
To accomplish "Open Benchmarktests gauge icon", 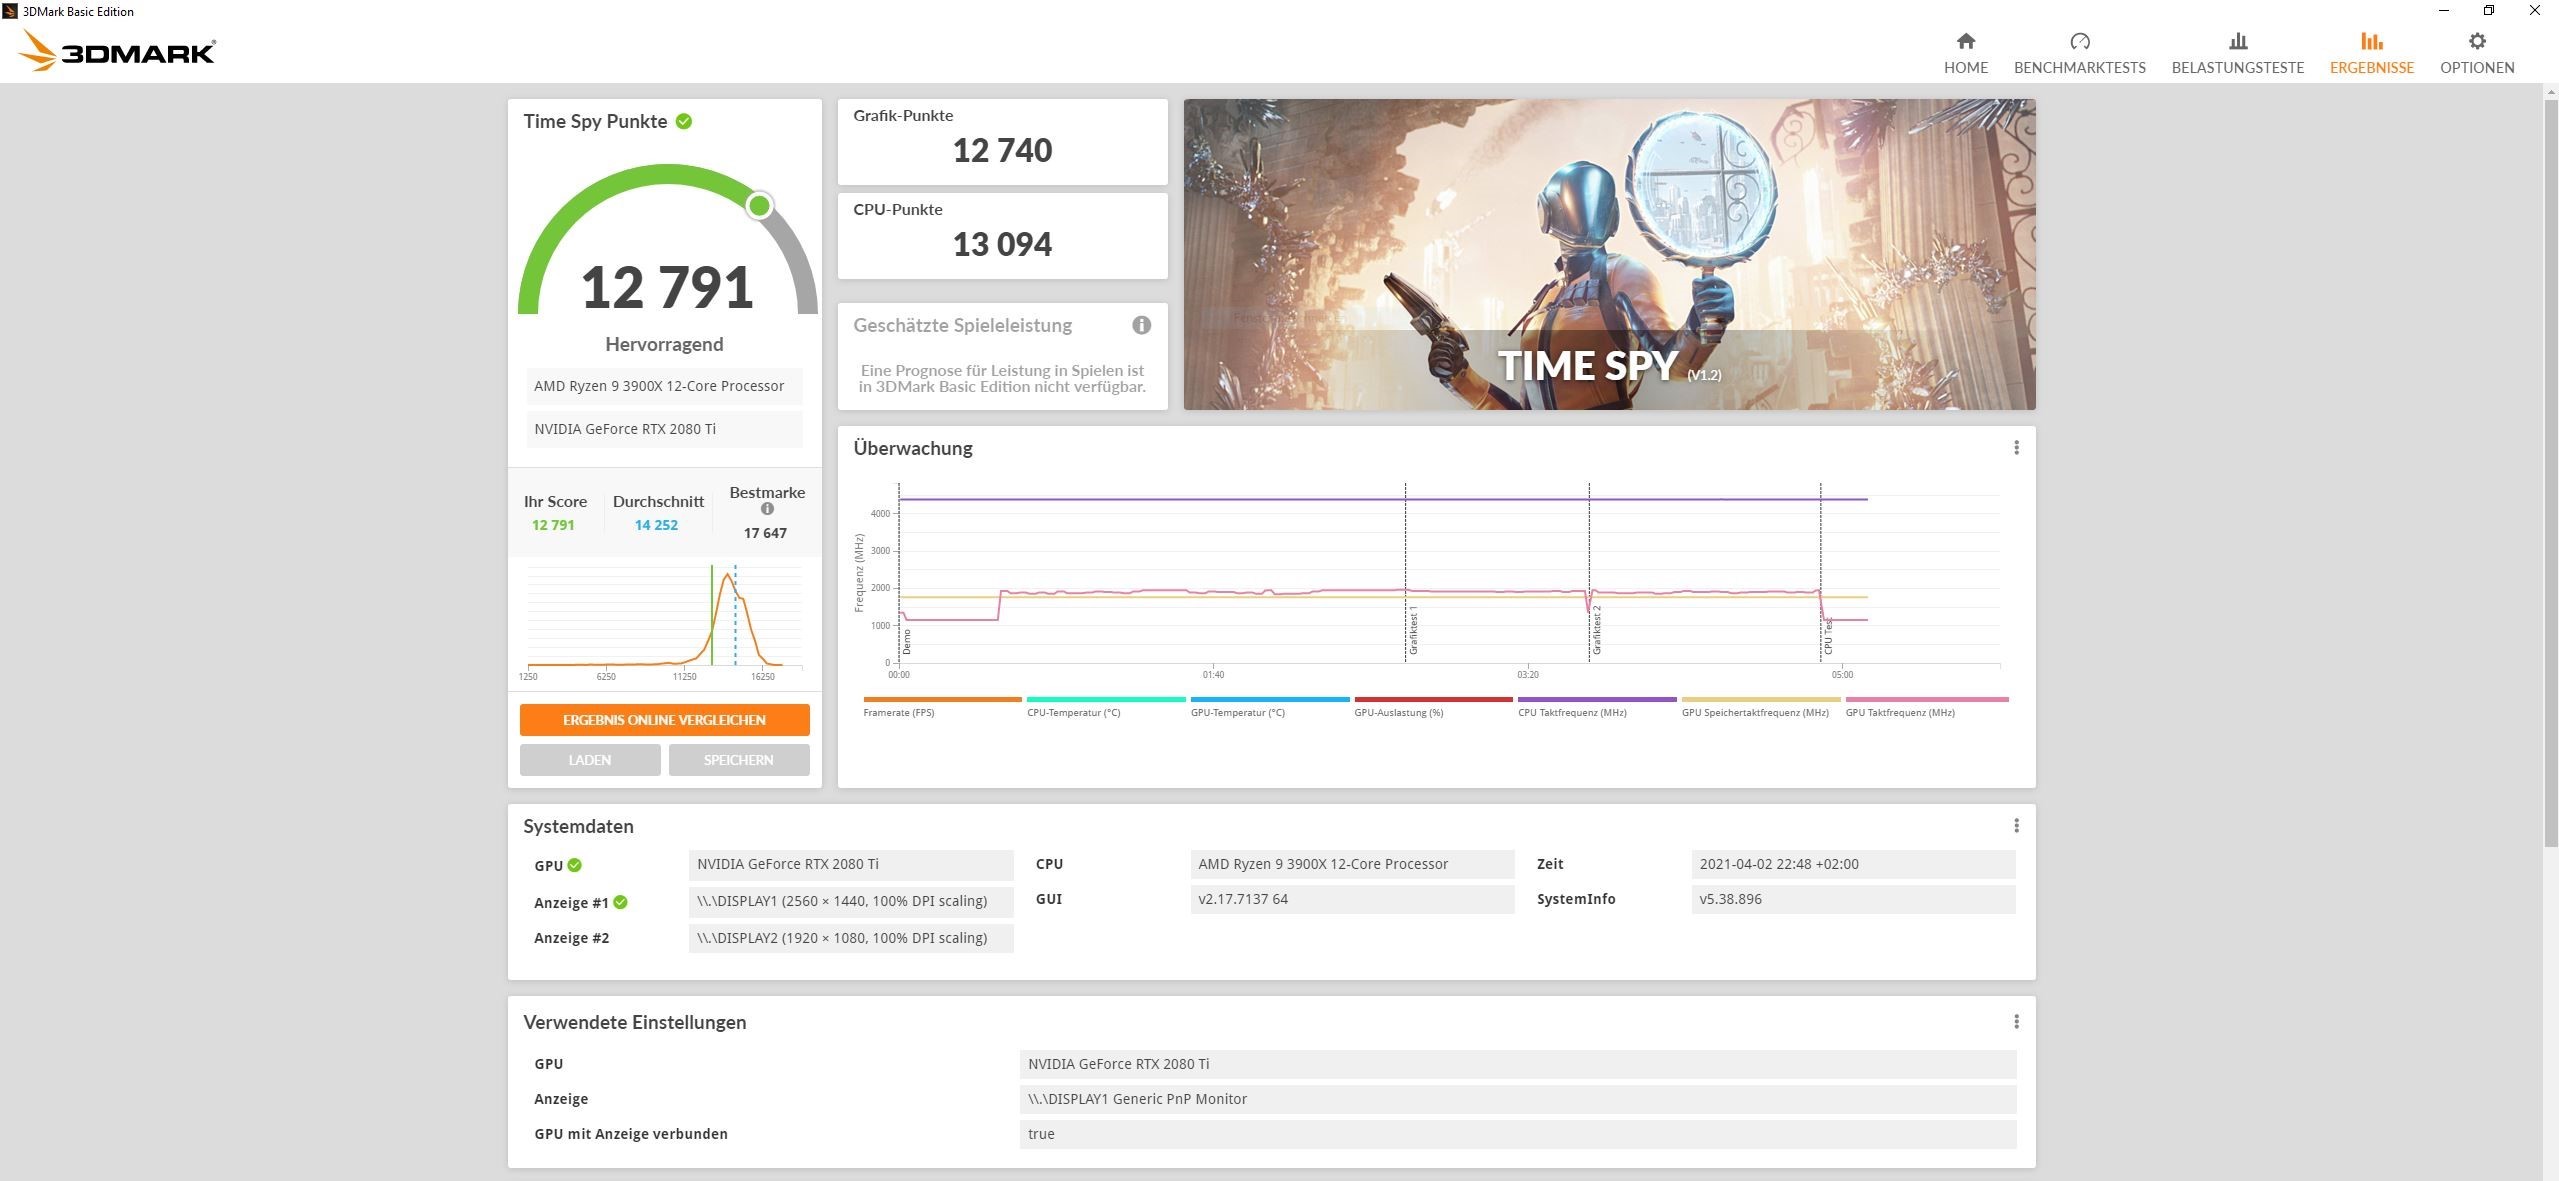I will pos(2079,42).
